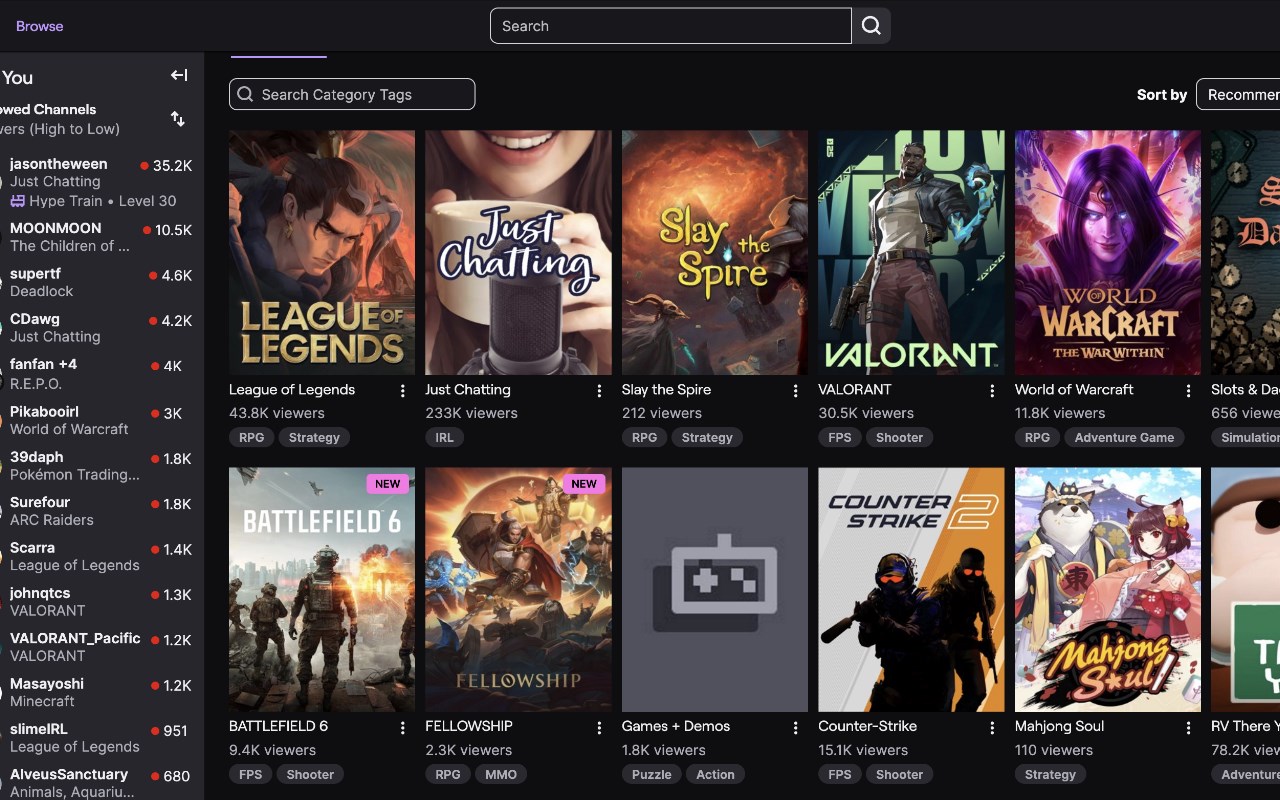
Task: Open the Slay the Spire cover art
Action: point(715,253)
